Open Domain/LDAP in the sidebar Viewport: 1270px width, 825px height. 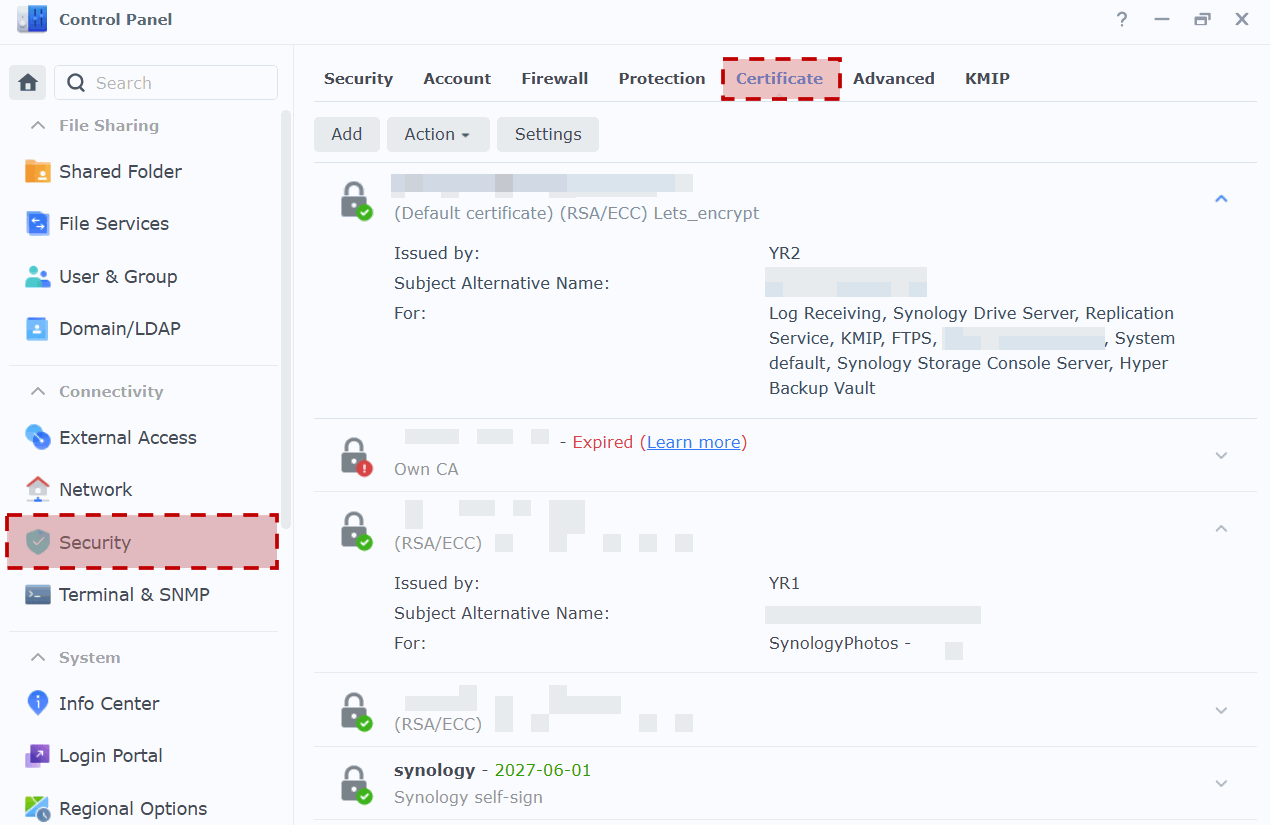point(142,329)
